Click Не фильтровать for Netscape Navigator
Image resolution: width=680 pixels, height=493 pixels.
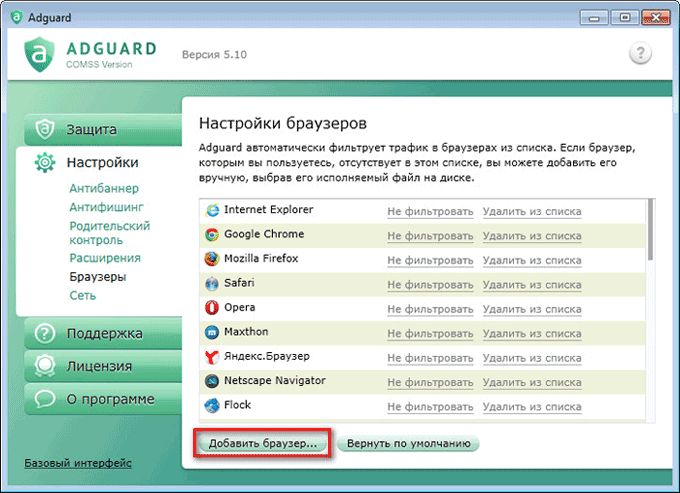tap(430, 382)
